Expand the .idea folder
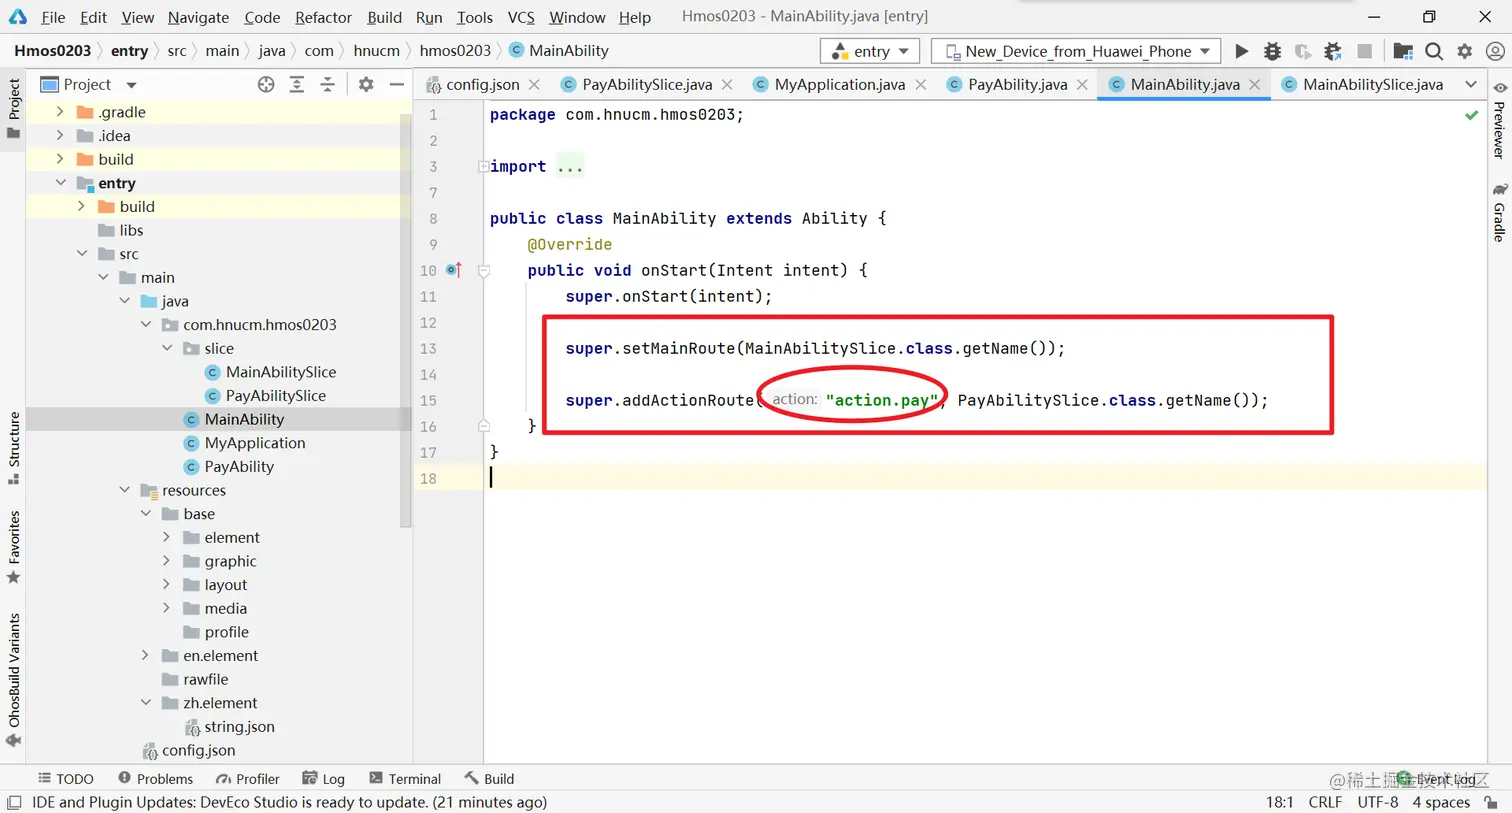 (60, 135)
